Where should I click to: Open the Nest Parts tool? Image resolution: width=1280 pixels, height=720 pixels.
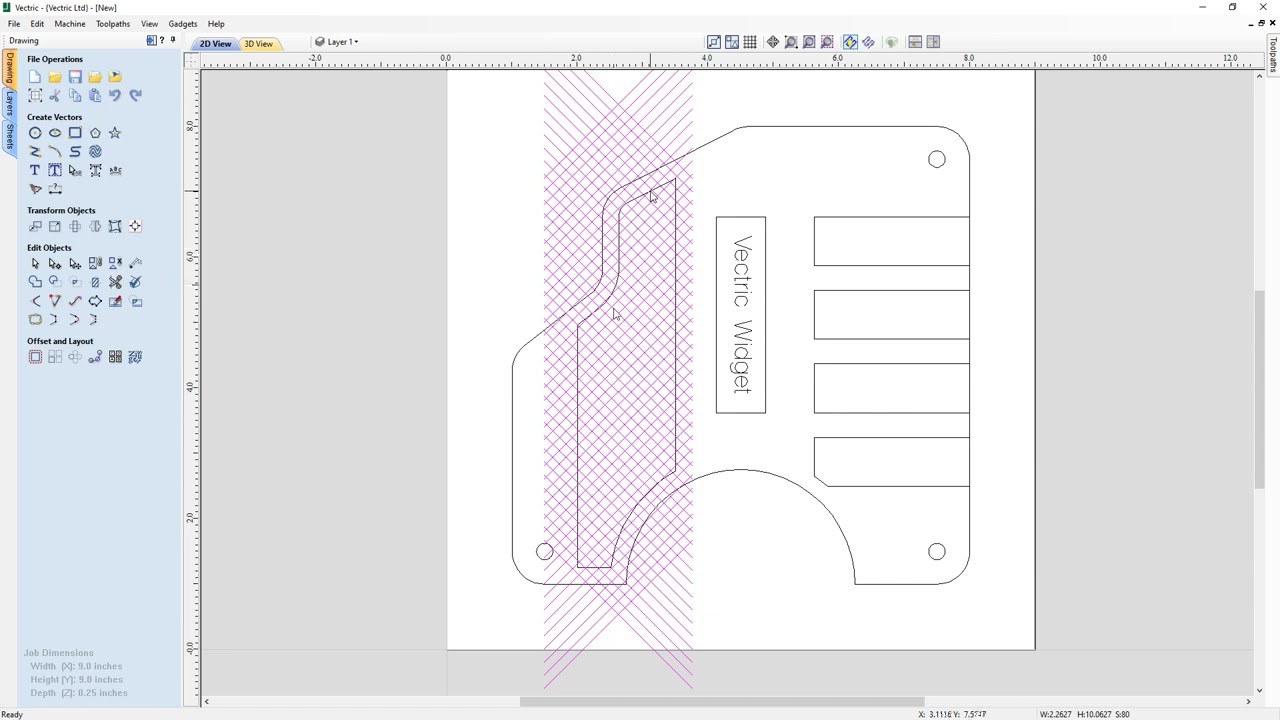point(135,357)
